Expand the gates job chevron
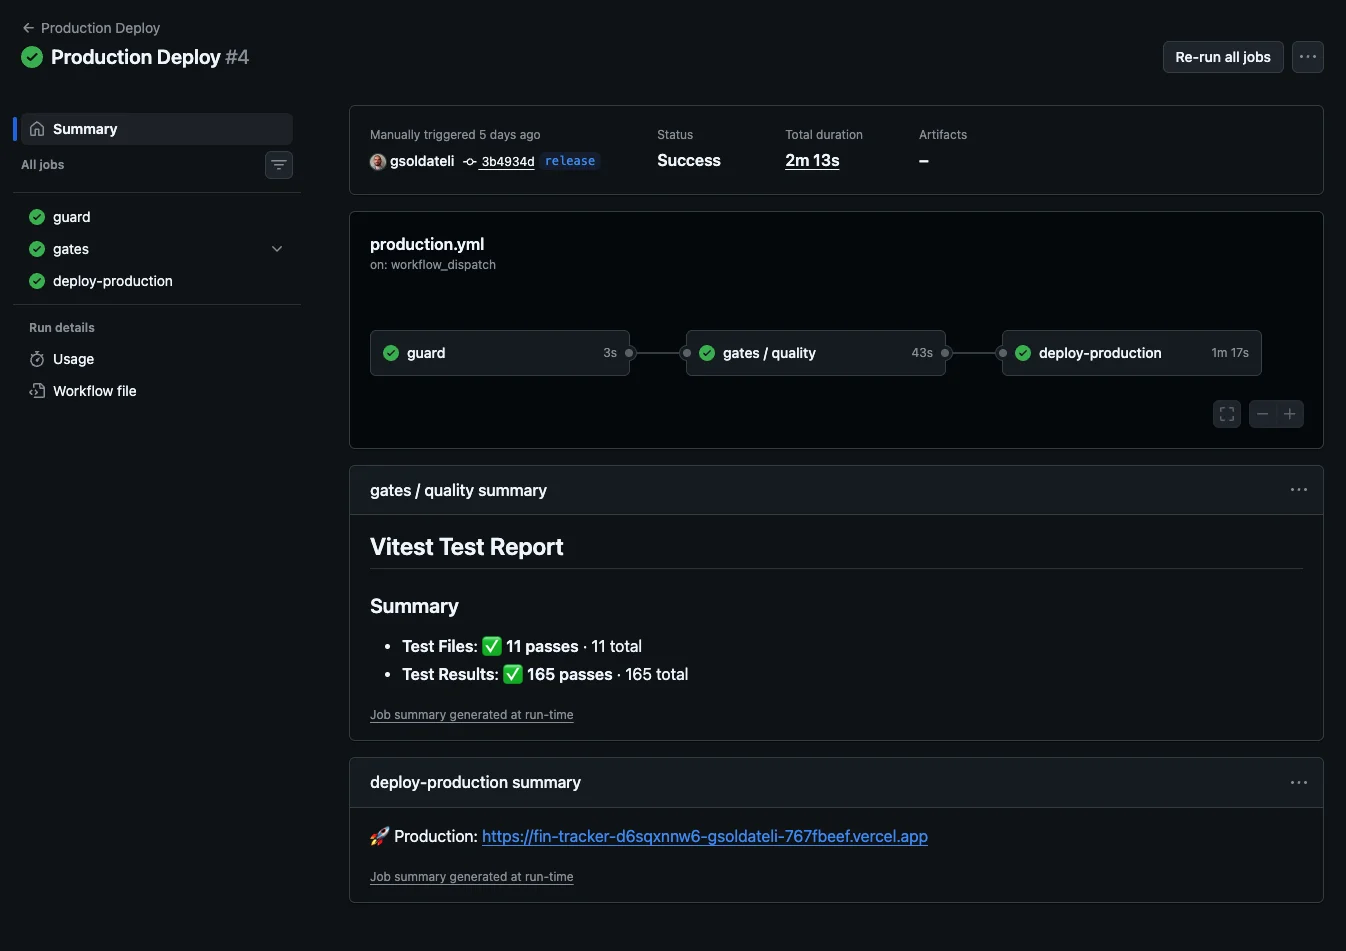Screen dimensions: 1346x951 (277, 249)
